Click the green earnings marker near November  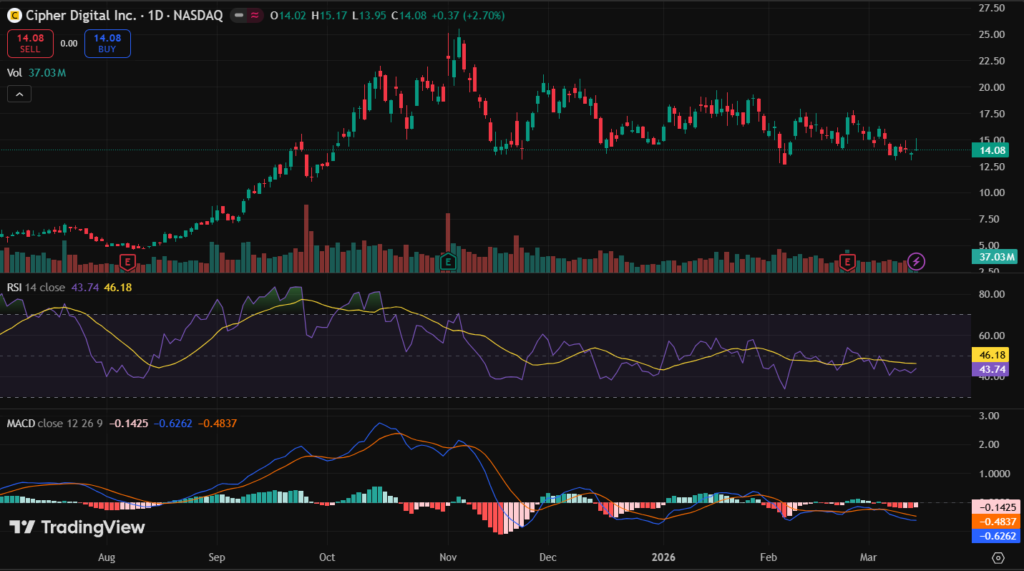pyautogui.click(x=449, y=261)
